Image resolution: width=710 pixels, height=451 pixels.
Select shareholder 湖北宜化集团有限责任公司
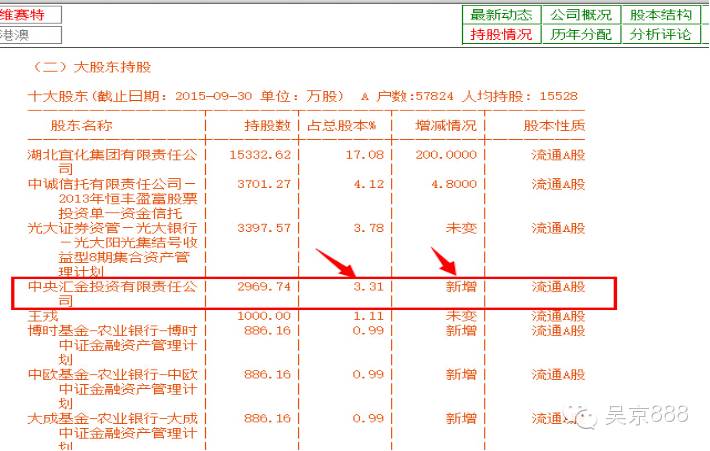112,162
